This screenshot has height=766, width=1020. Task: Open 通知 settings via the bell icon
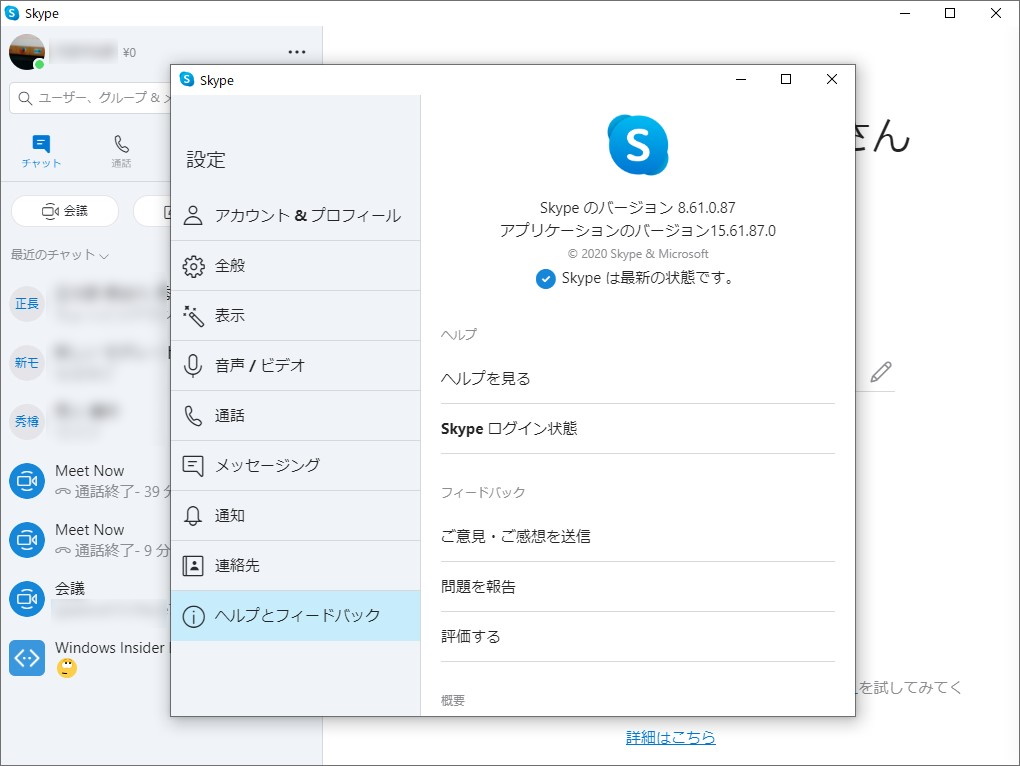194,515
